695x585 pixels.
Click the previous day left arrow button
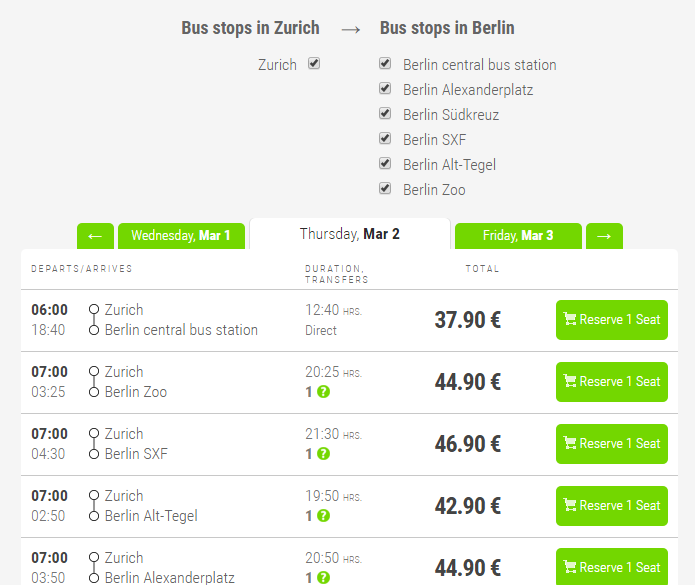click(x=95, y=236)
